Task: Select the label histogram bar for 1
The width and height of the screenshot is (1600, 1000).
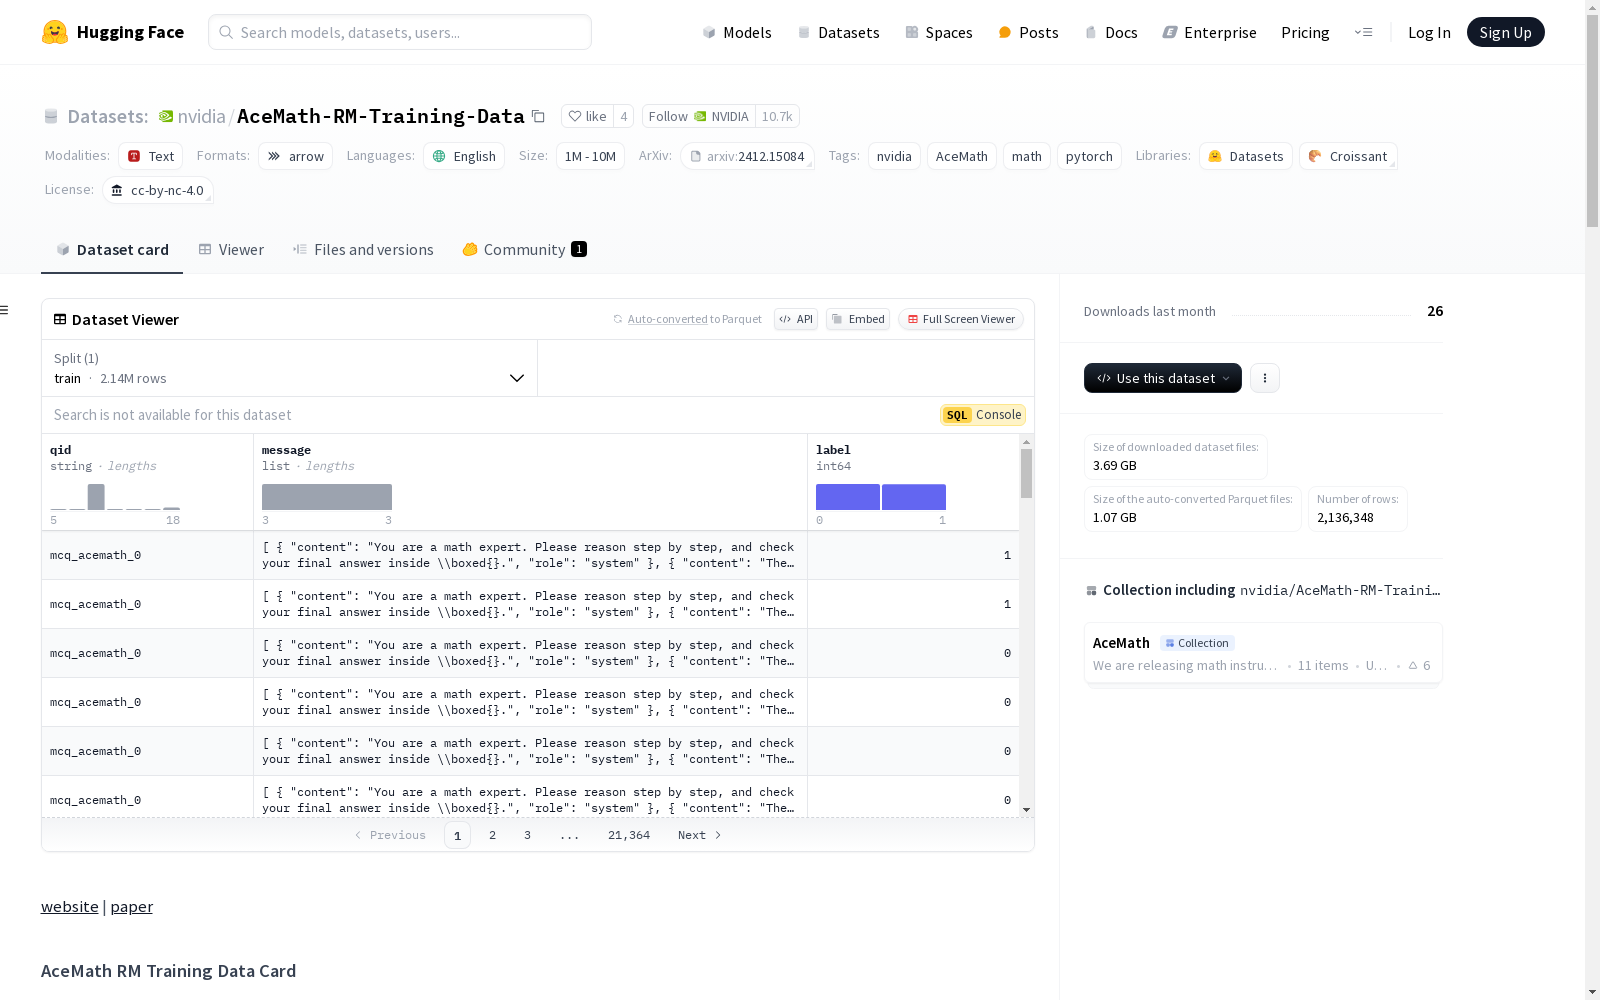Action: (914, 497)
